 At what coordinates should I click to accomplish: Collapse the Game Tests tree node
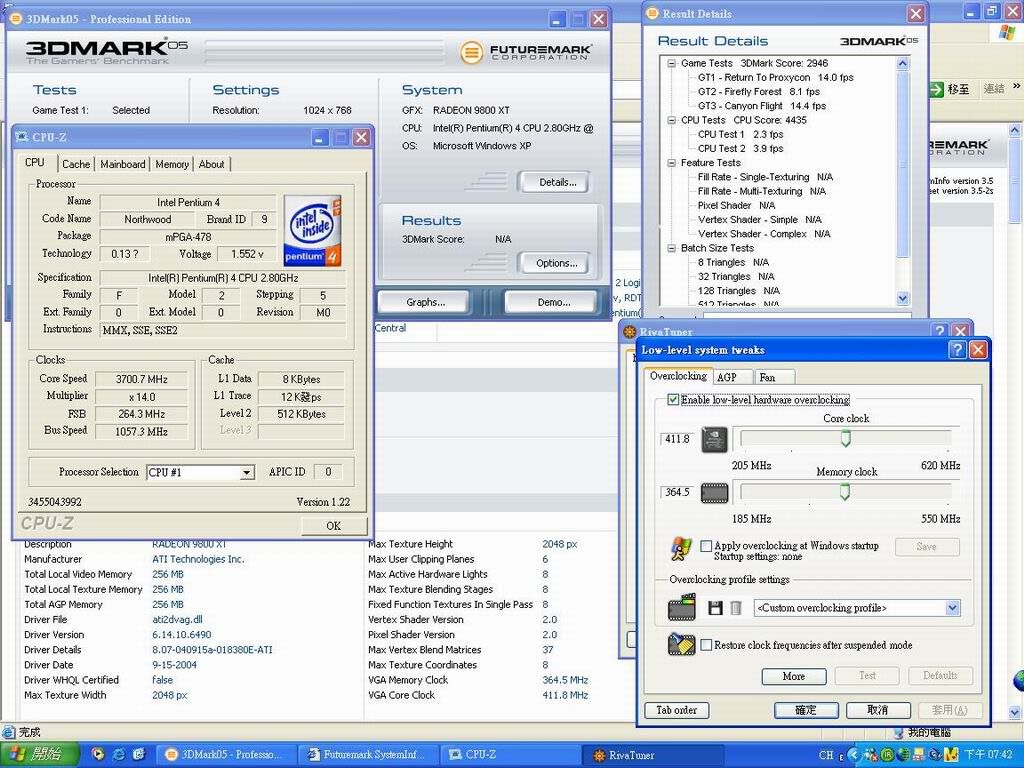pyautogui.click(x=670, y=63)
